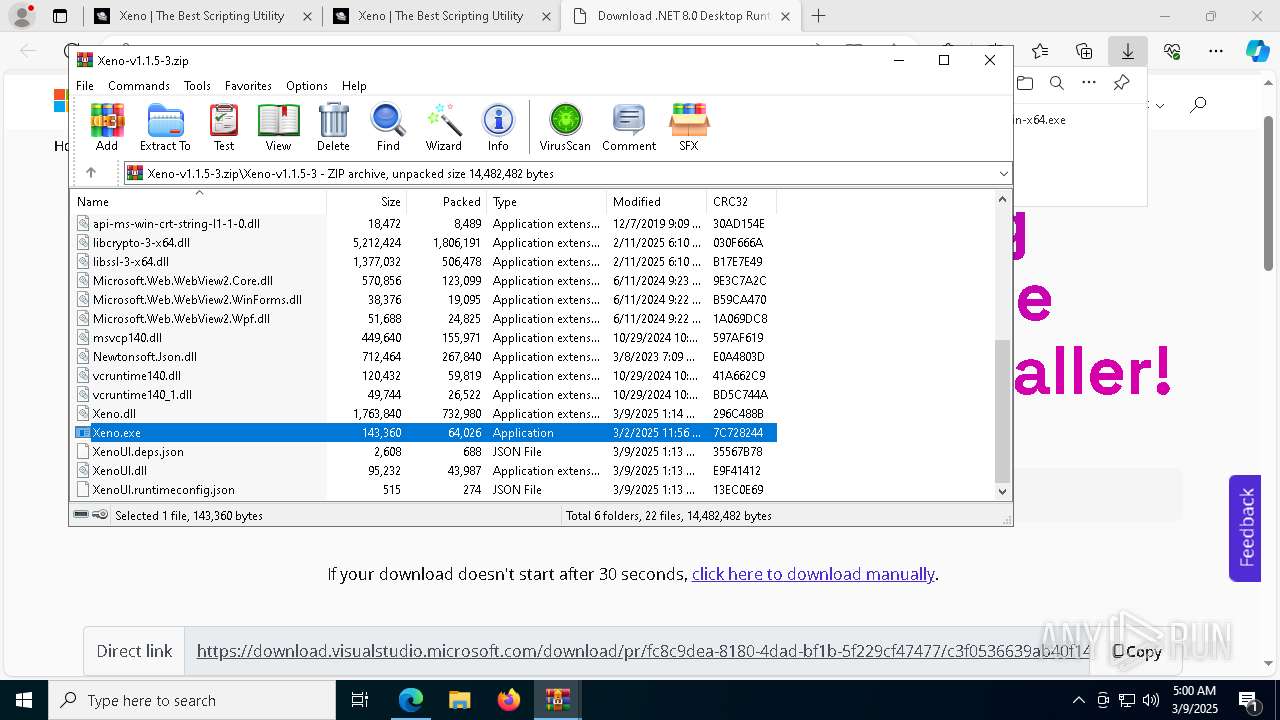Click file list scroll down arrow

click(1003, 491)
